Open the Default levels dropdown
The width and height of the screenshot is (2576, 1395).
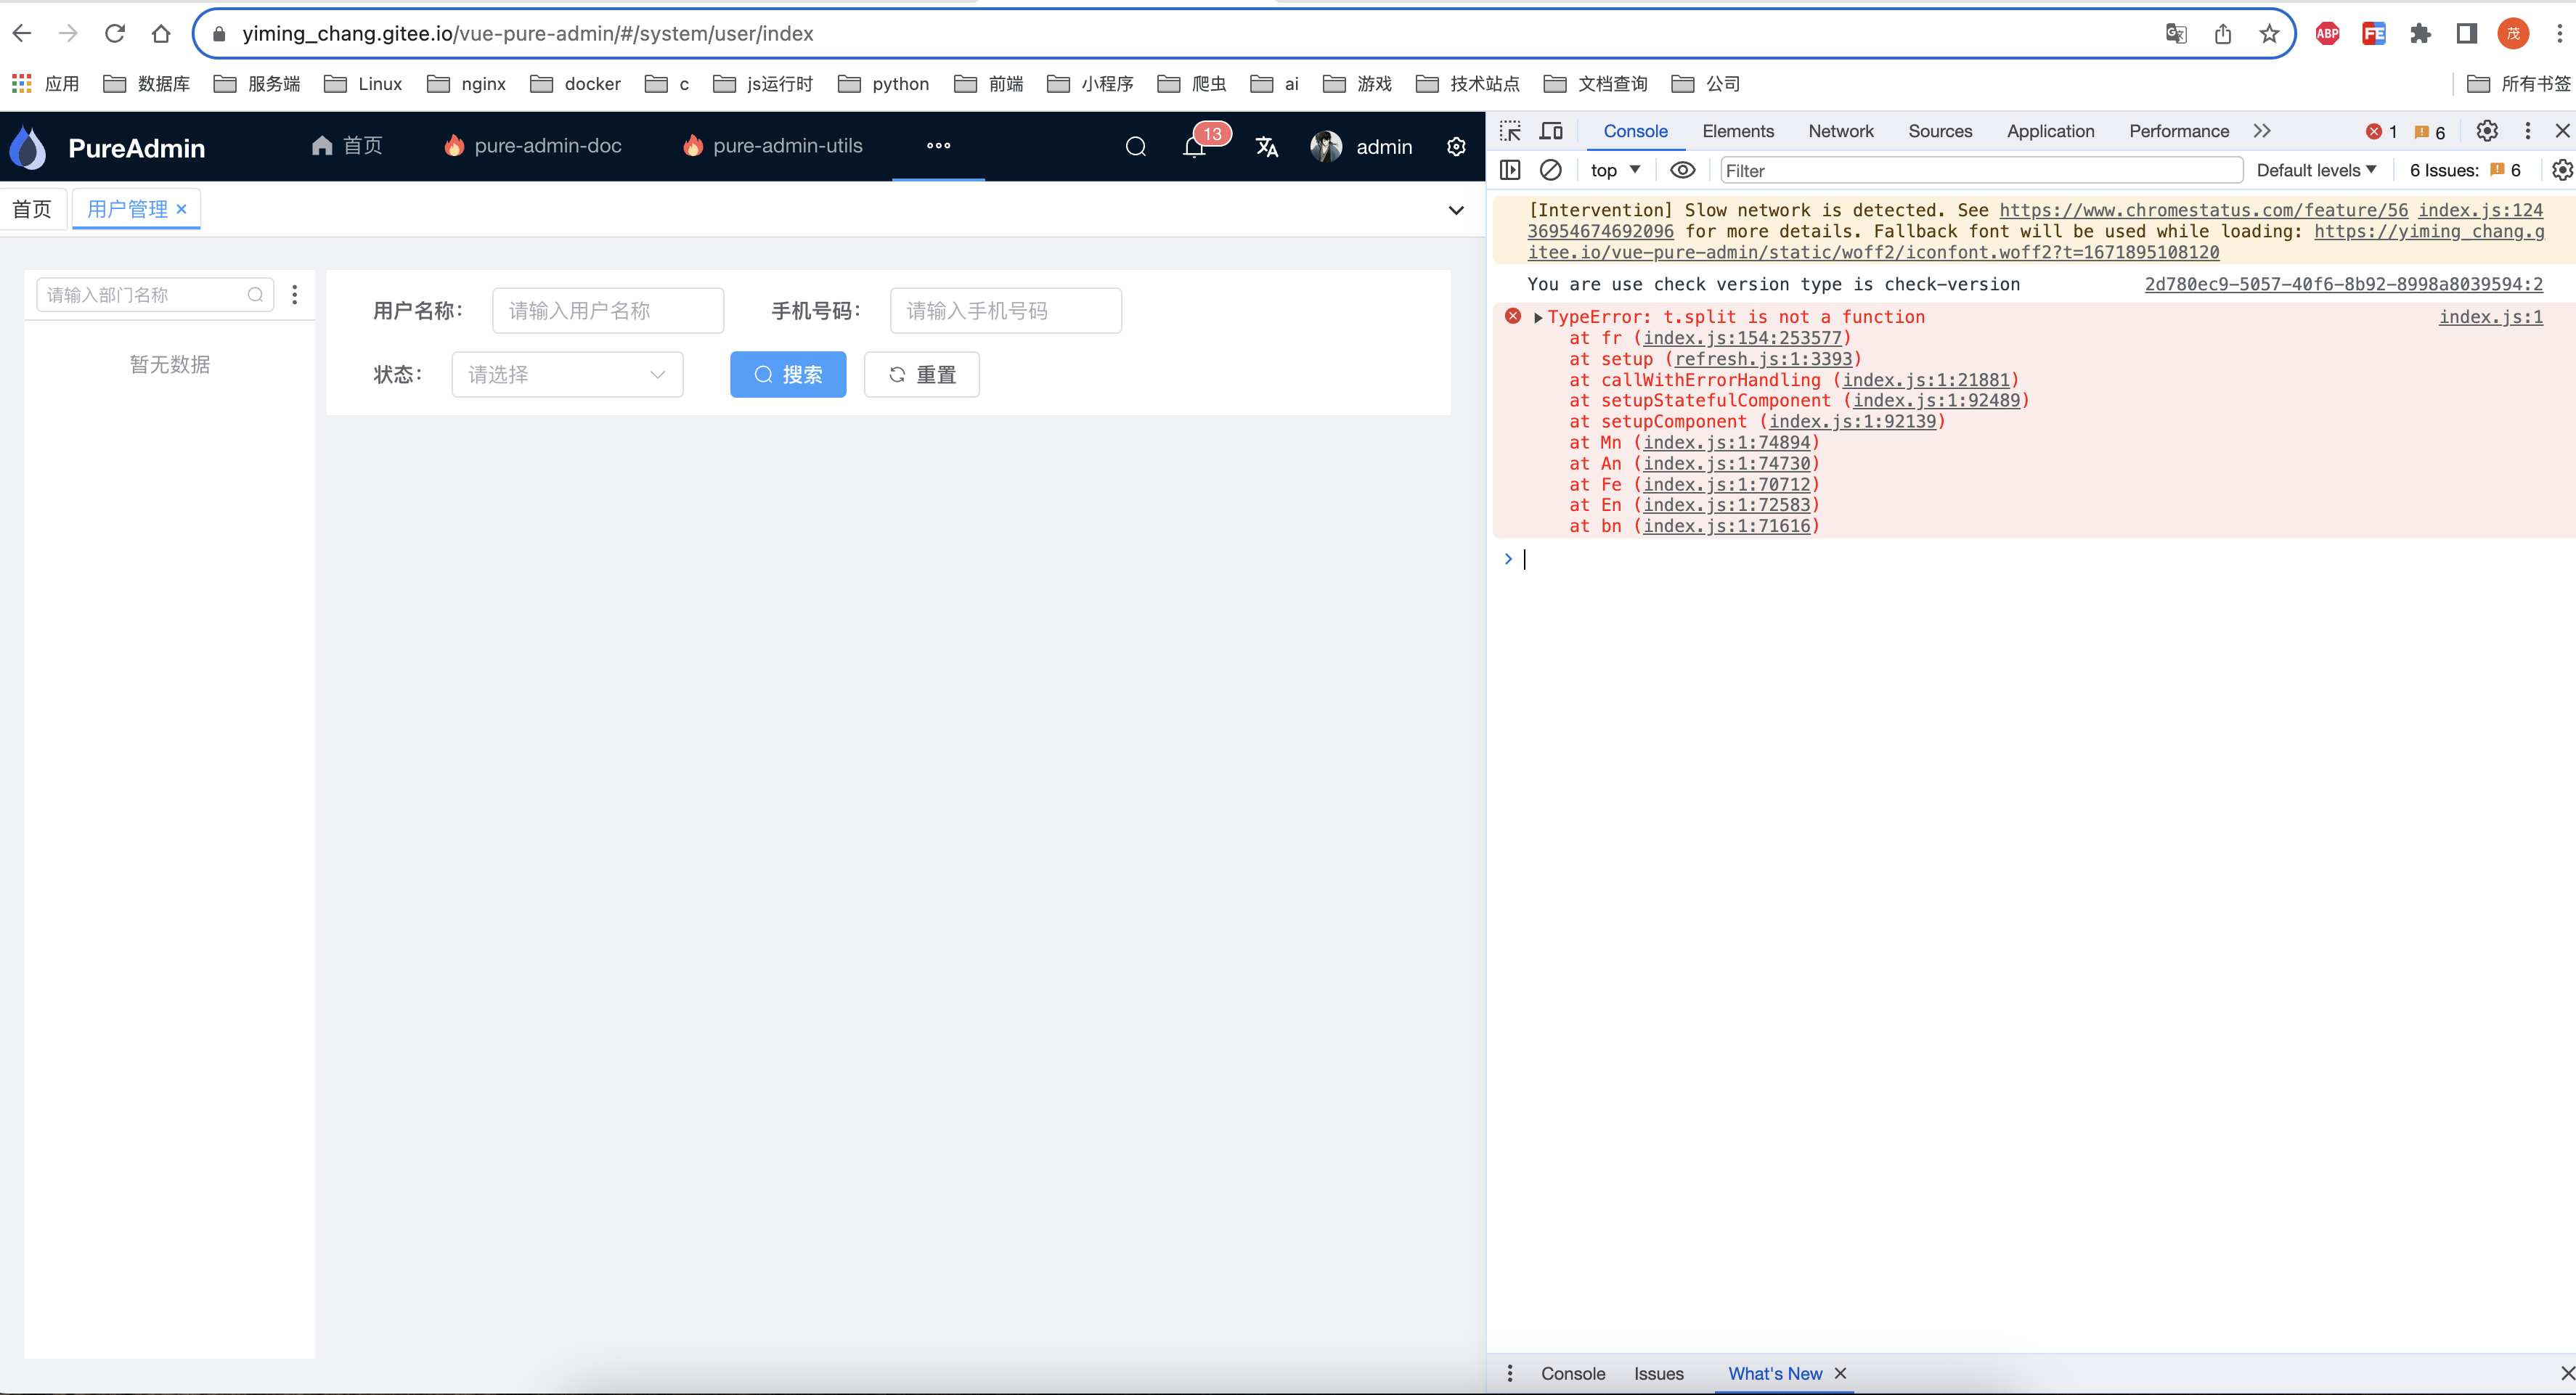[x=2316, y=170]
